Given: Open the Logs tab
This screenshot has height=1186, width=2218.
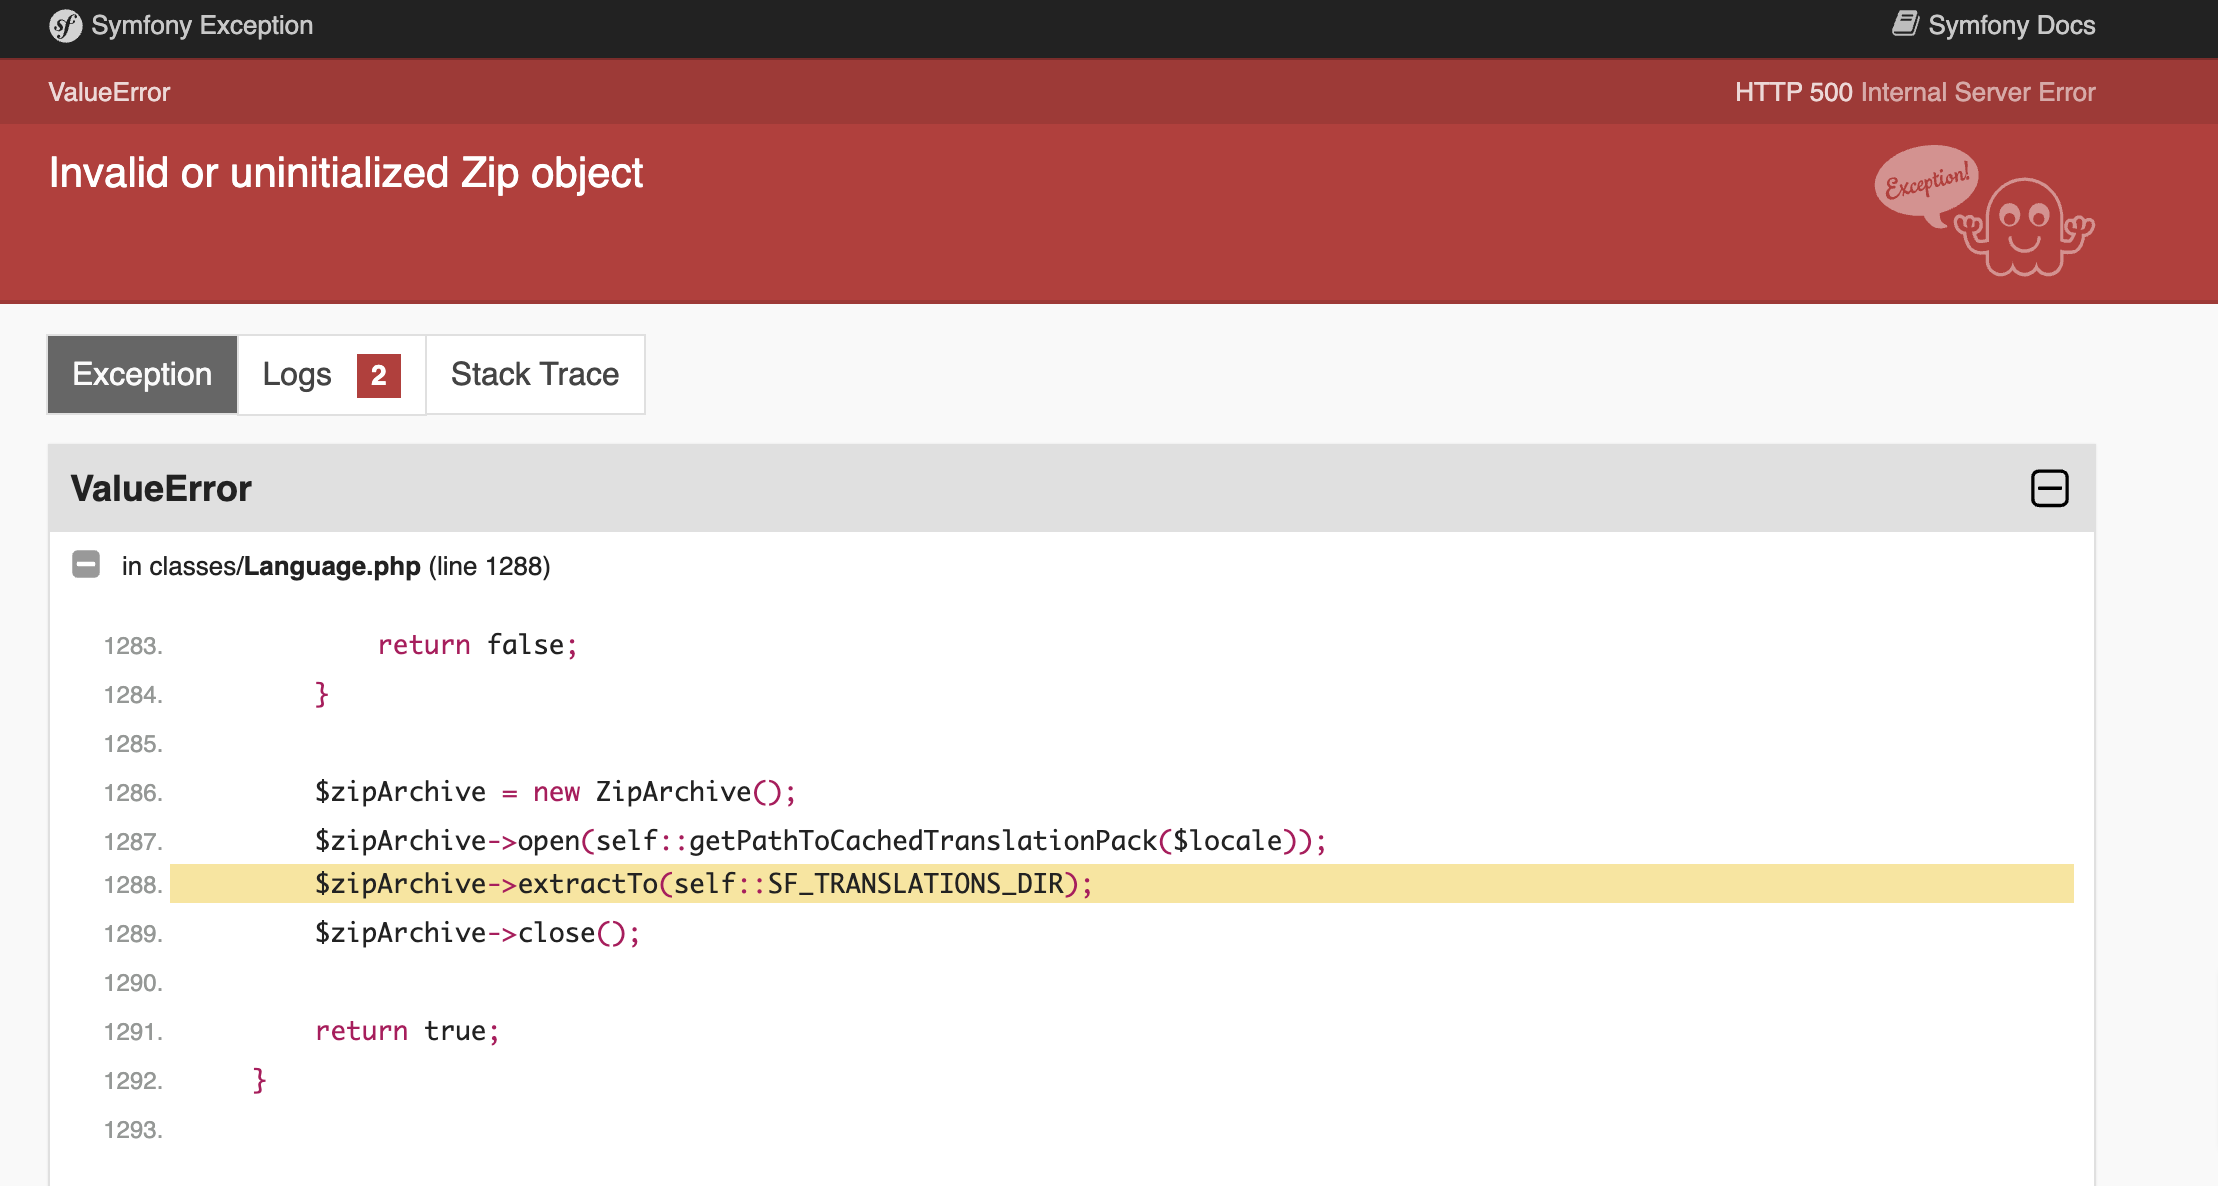Looking at the screenshot, I should click(297, 374).
